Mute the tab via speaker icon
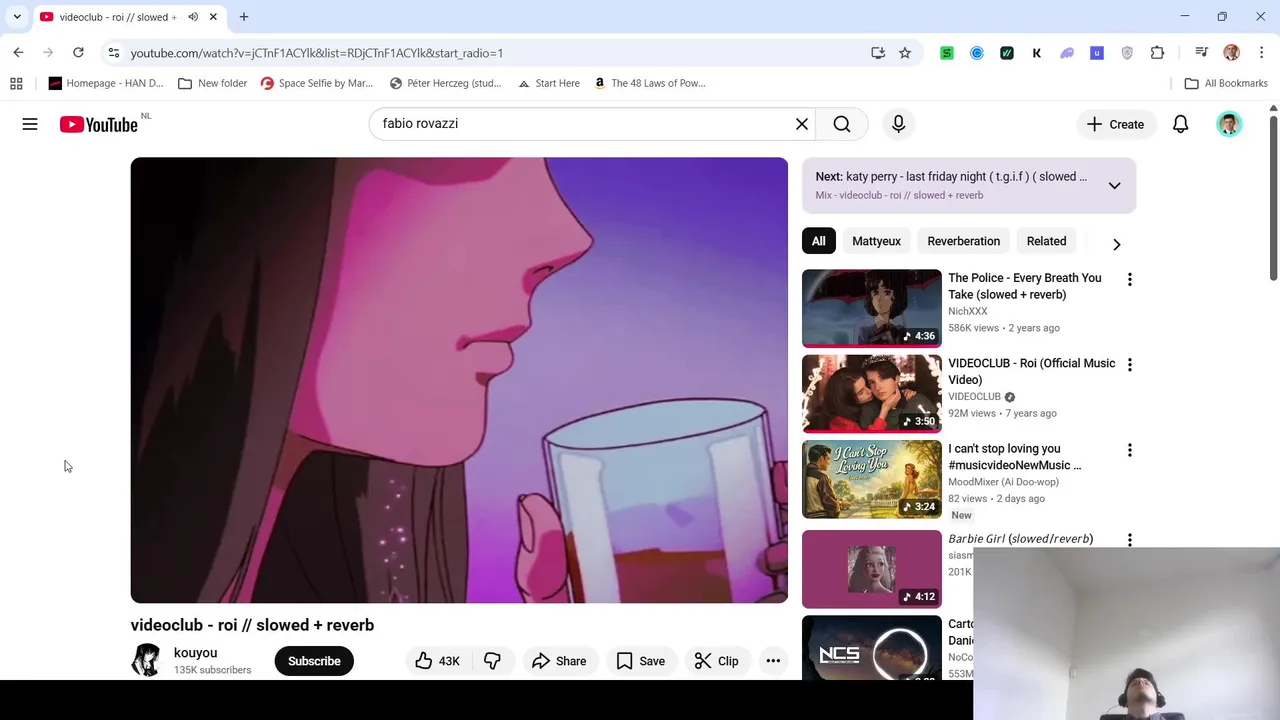The width and height of the screenshot is (1280, 720). [x=193, y=17]
